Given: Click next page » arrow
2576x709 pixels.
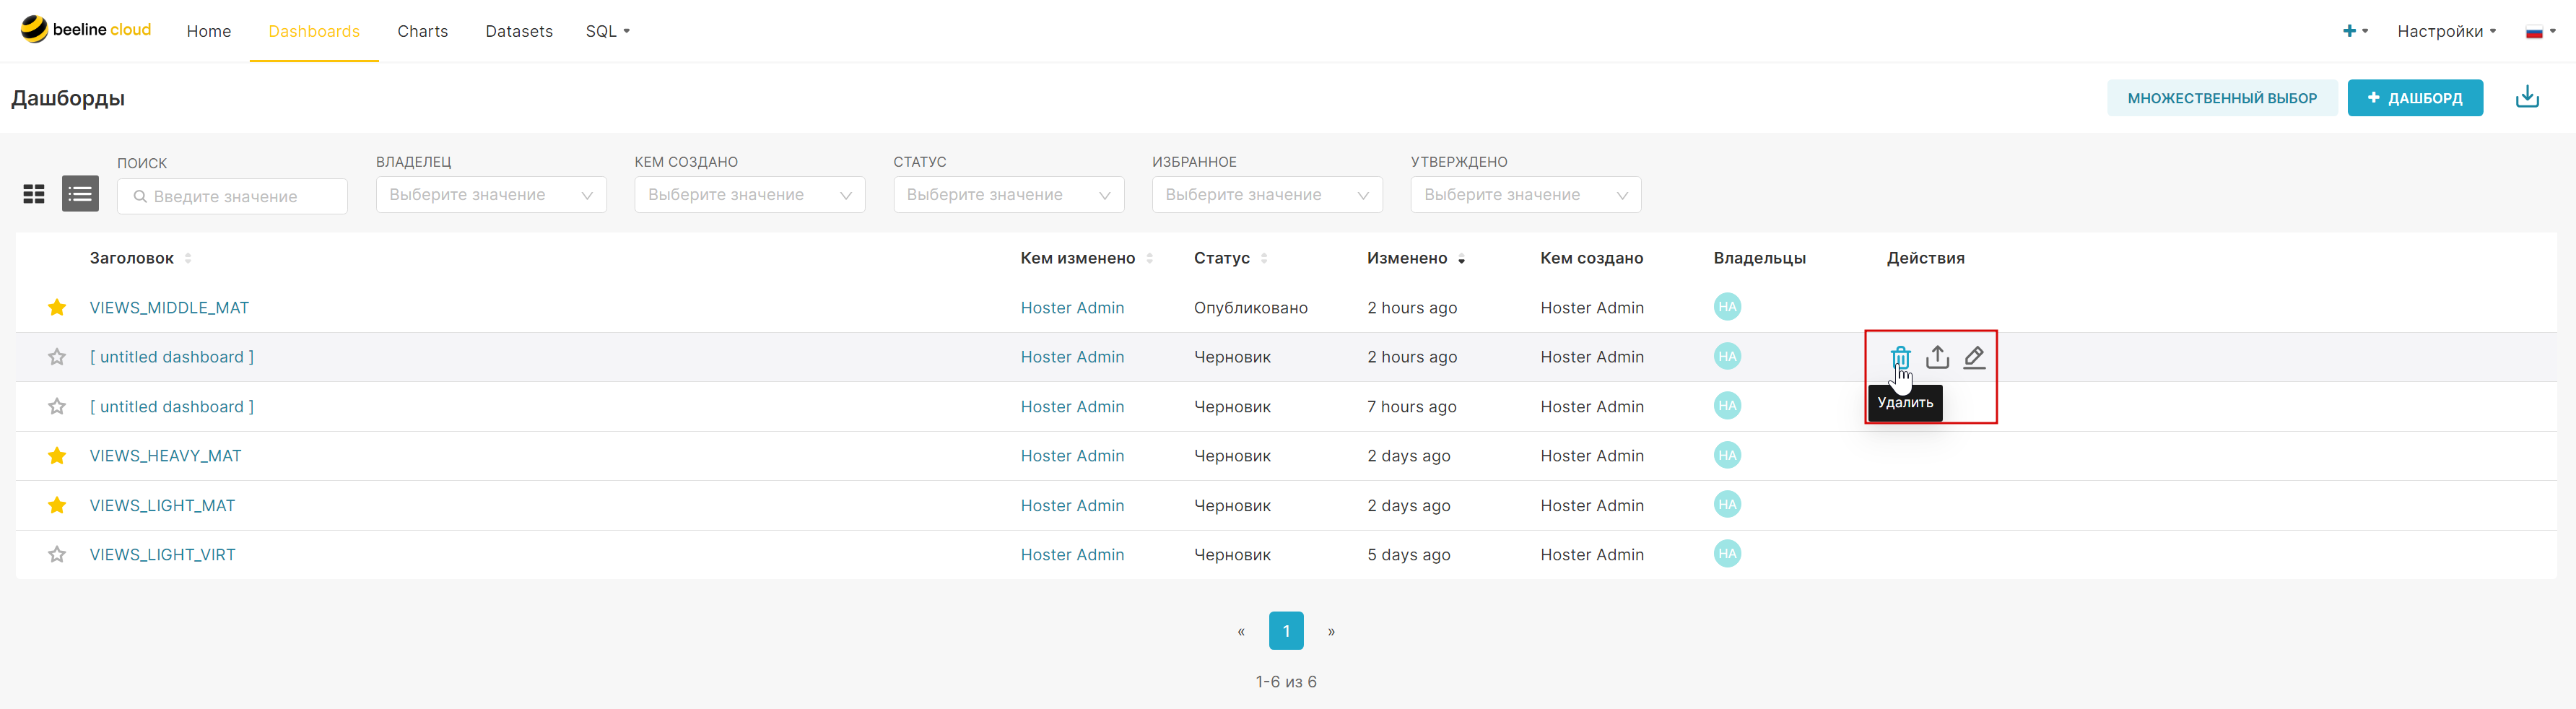Looking at the screenshot, I should (x=1331, y=631).
